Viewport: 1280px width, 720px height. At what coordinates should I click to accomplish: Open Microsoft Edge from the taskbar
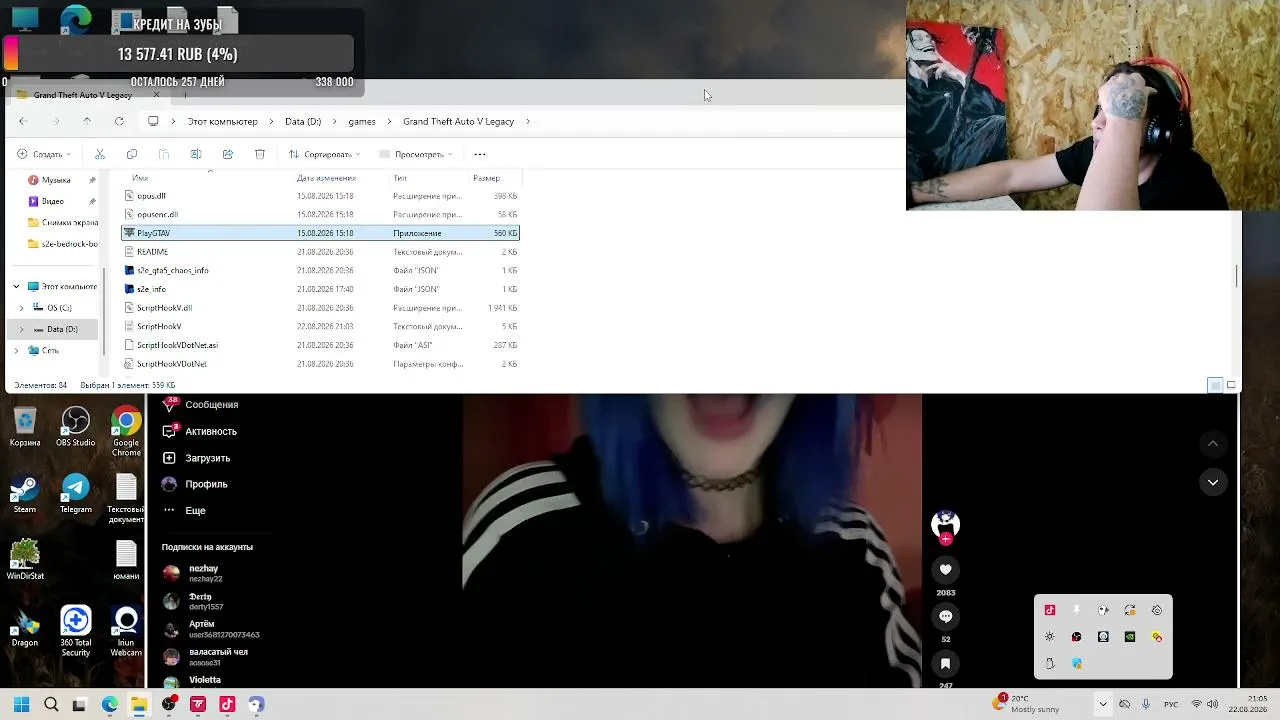(x=109, y=704)
